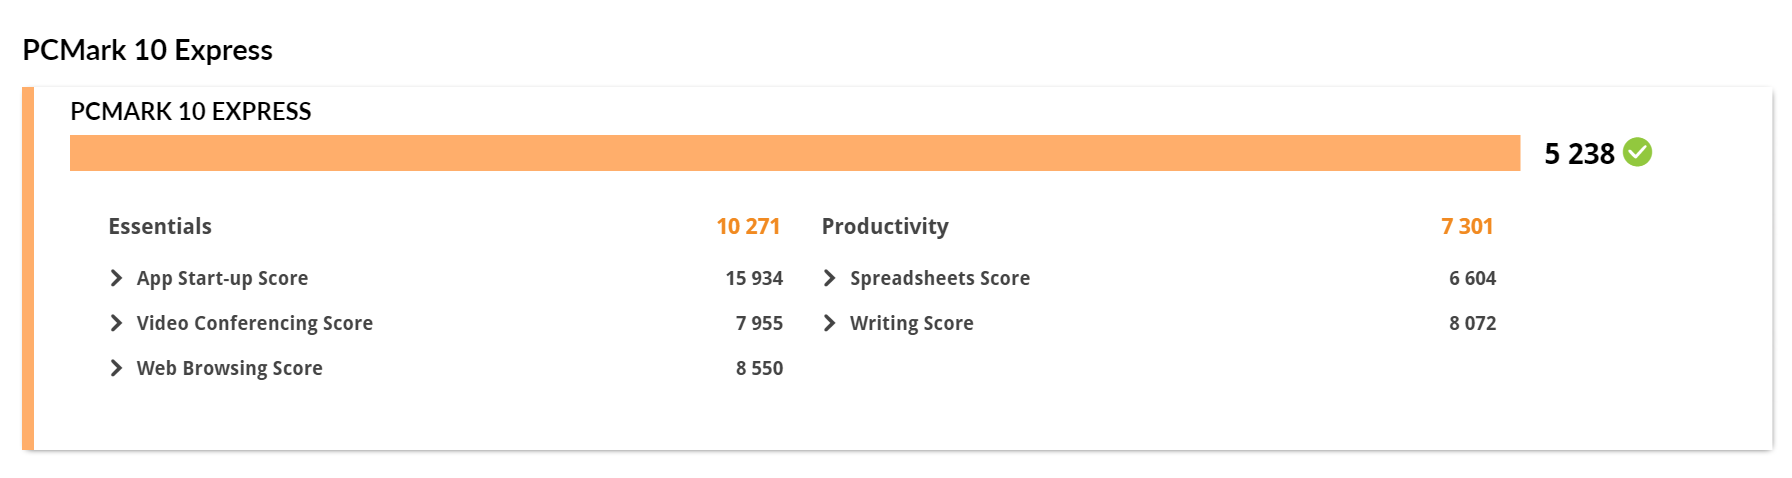Image resolution: width=1792 pixels, height=478 pixels.
Task: Select the Video Conferencing Score label
Action: coord(255,324)
